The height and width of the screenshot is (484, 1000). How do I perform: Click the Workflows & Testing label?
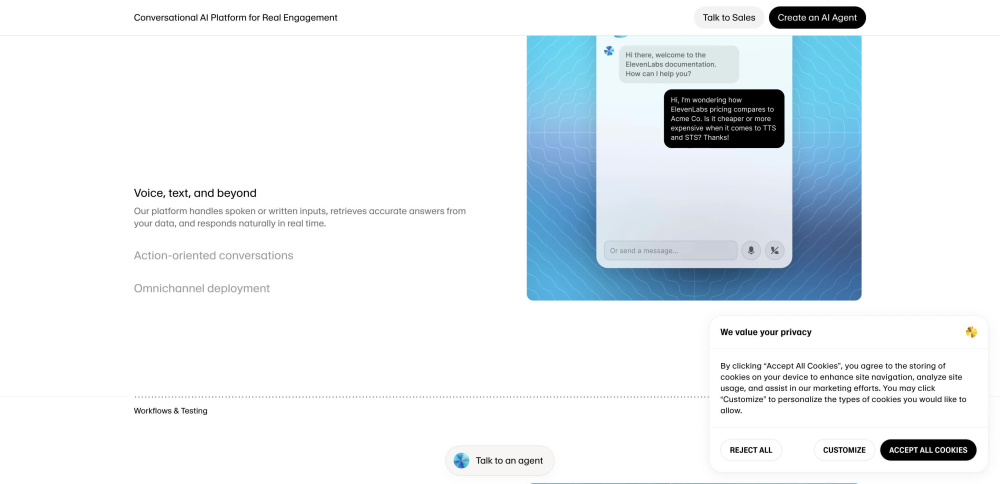tap(170, 411)
